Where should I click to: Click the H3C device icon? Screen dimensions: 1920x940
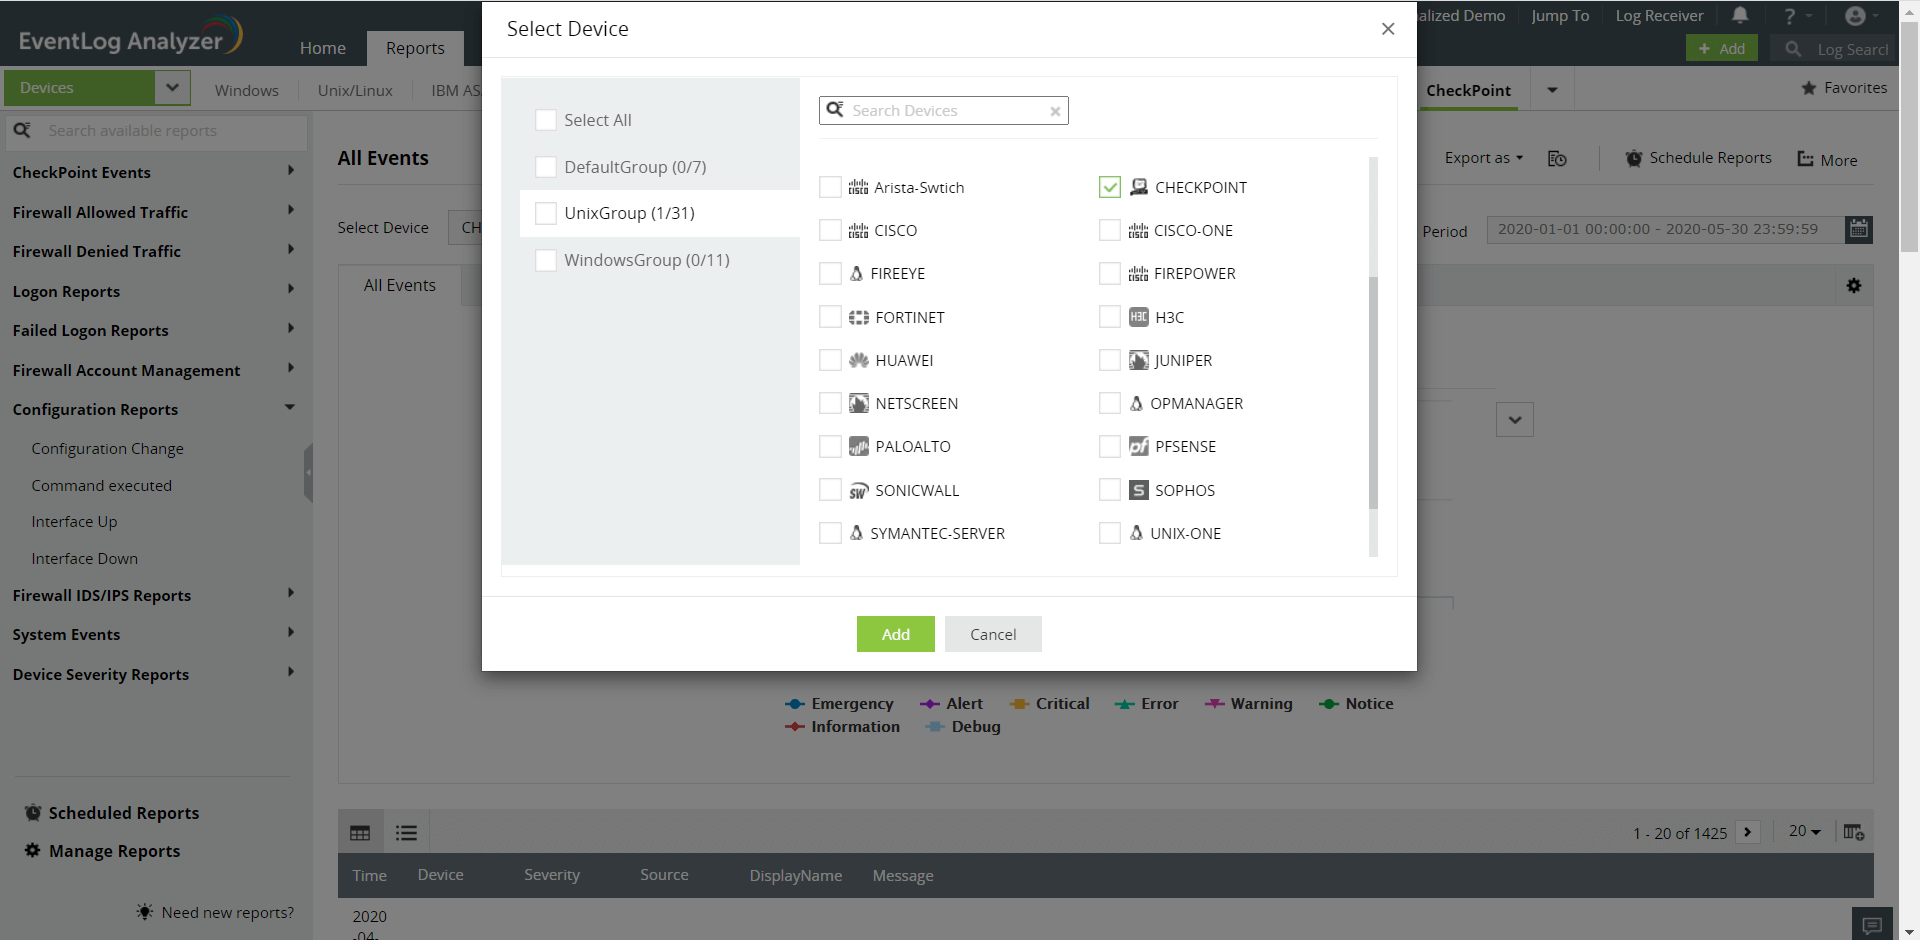[x=1139, y=317]
